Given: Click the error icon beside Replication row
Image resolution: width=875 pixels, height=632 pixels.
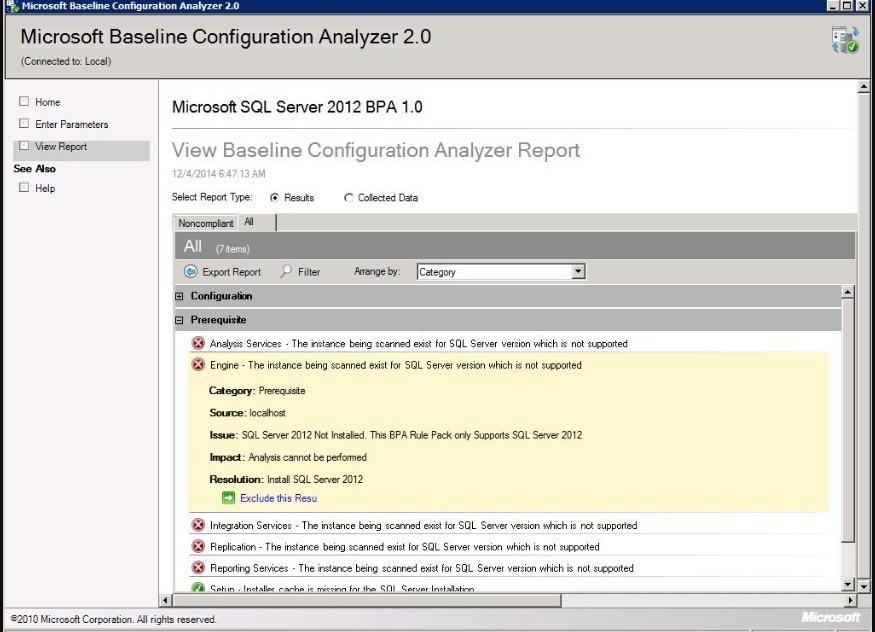Looking at the screenshot, I should [x=198, y=546].
